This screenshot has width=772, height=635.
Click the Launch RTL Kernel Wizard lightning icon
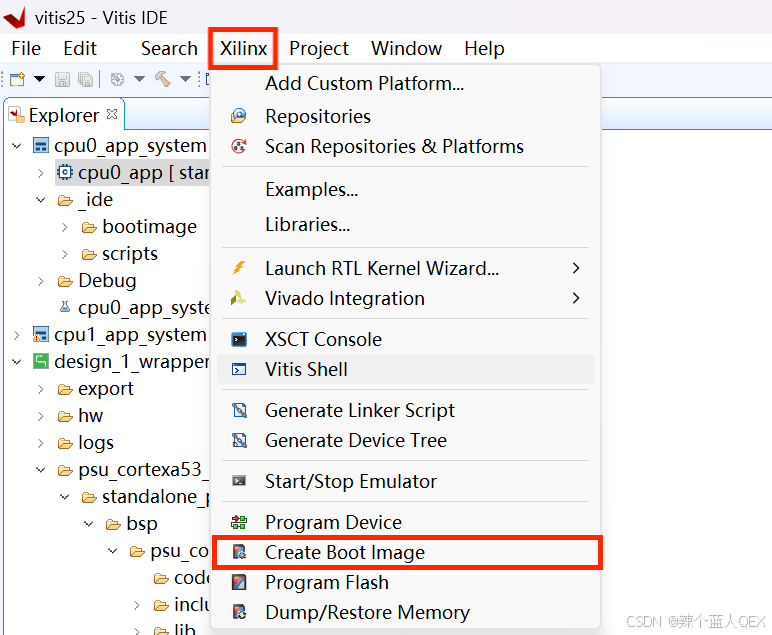tap(239, 268)
